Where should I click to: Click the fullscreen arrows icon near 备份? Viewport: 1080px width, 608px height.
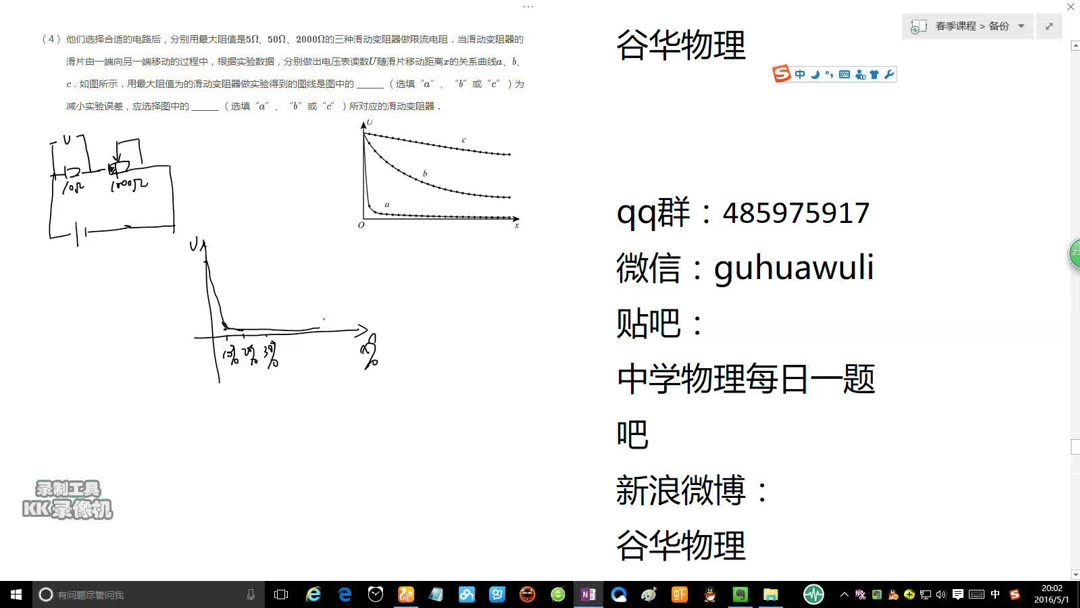1048,26
